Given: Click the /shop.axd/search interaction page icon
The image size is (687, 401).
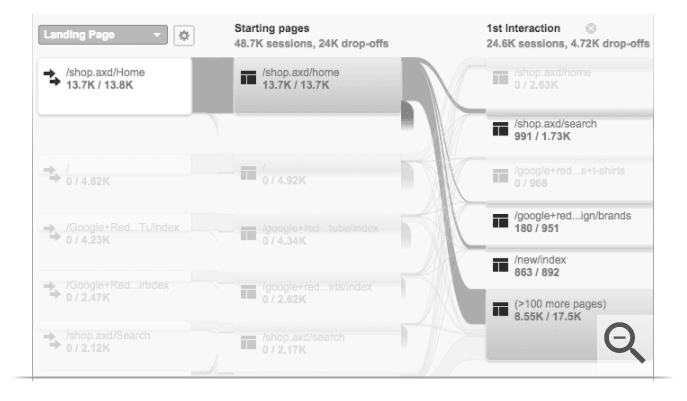Looking at the screenshot, I should (500, 129).
